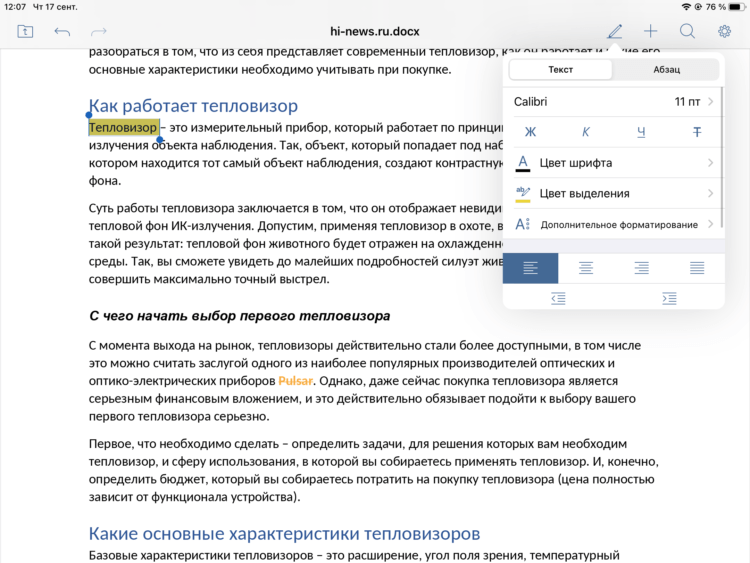Tap the battery indicator in status bar
Screen dimensions: 750x563
click(737, 7)
